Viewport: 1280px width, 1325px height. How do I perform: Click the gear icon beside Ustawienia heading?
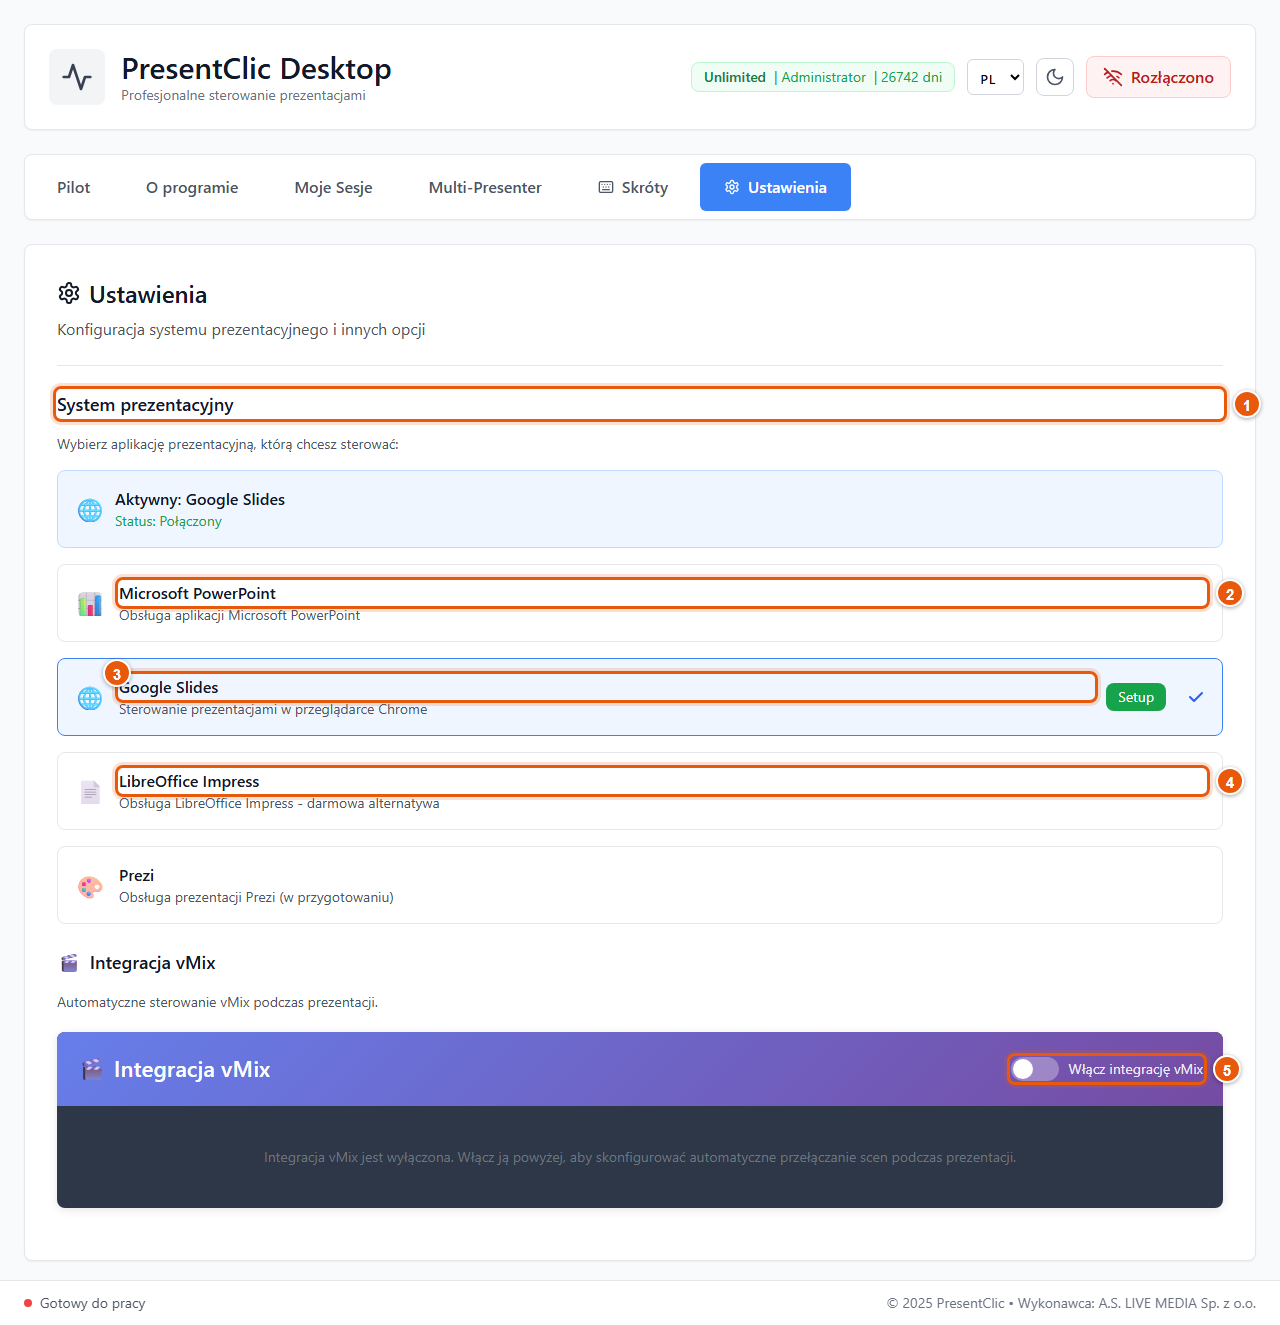(69, 294)
